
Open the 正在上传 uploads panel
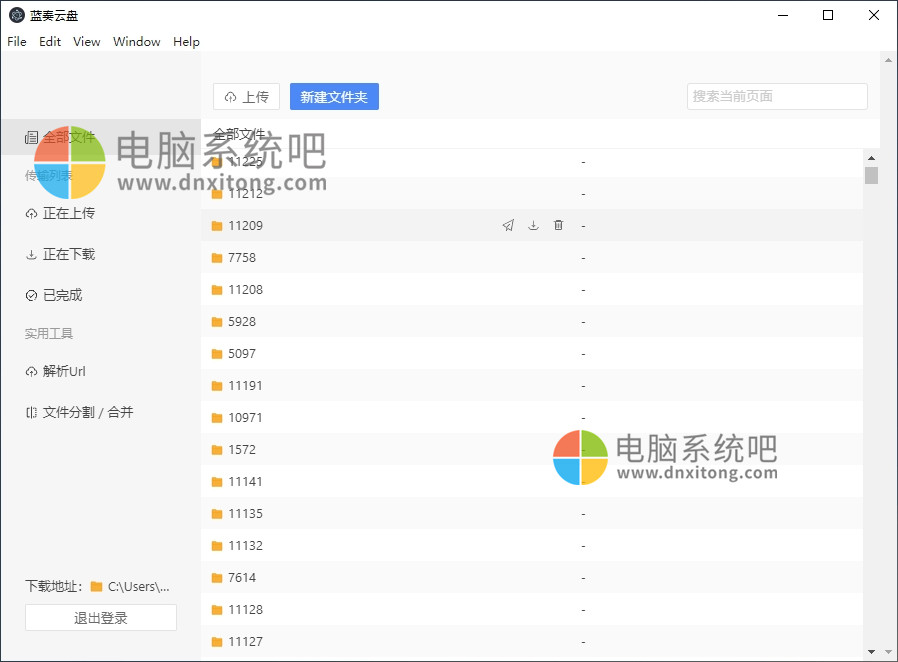[x=65, y=213]
